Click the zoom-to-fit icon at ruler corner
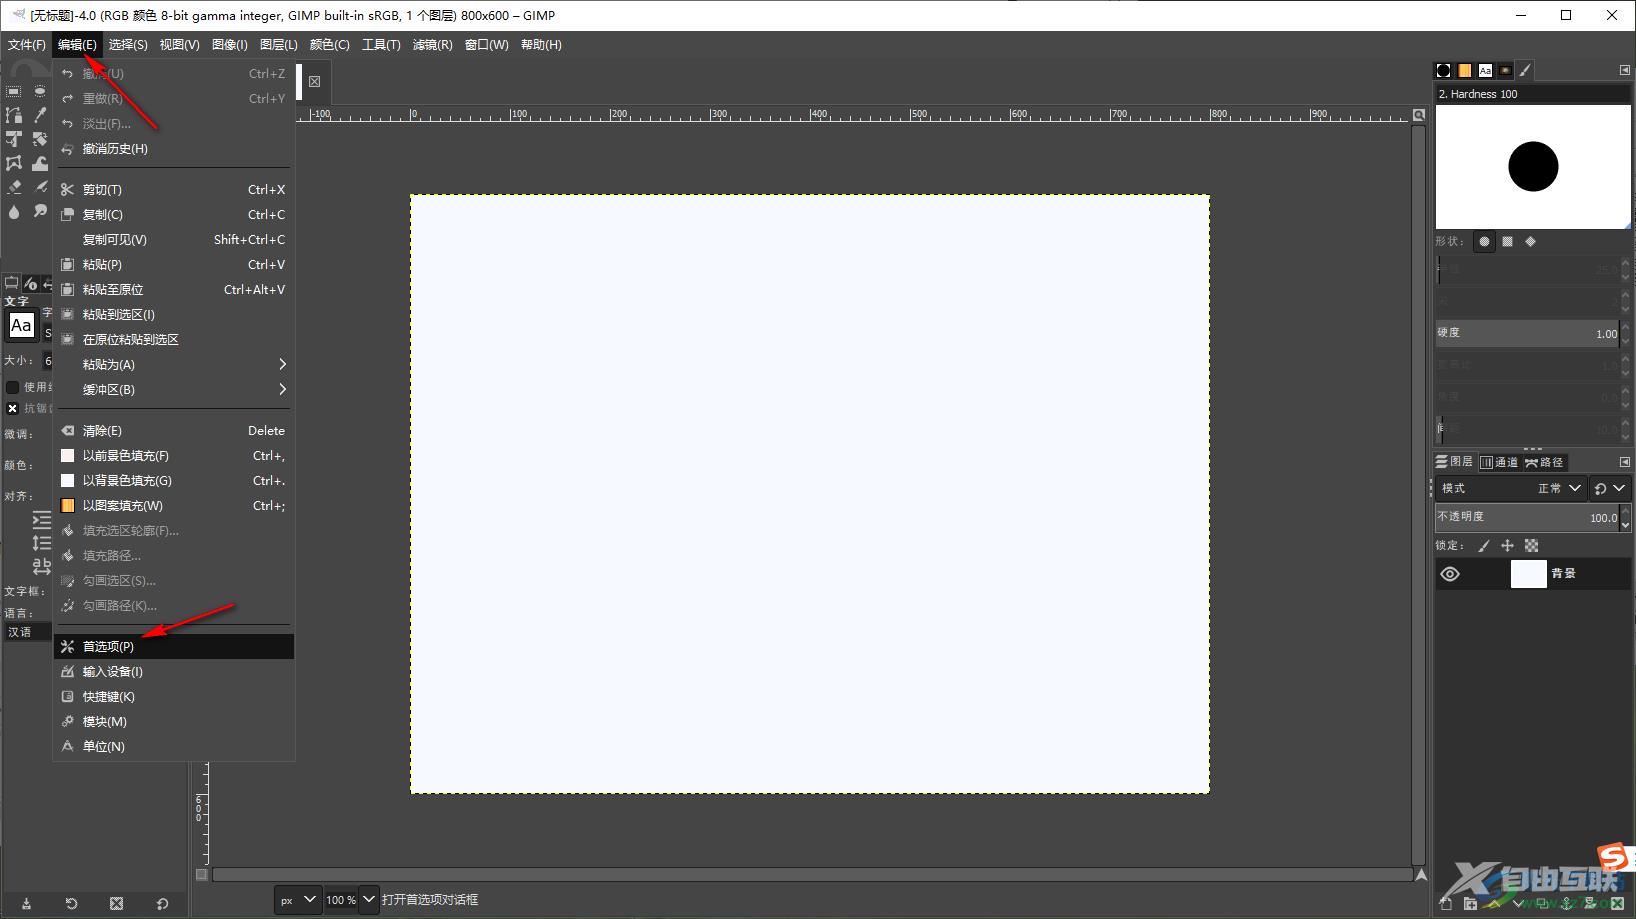1636x919 pixels. (1419, 115)
